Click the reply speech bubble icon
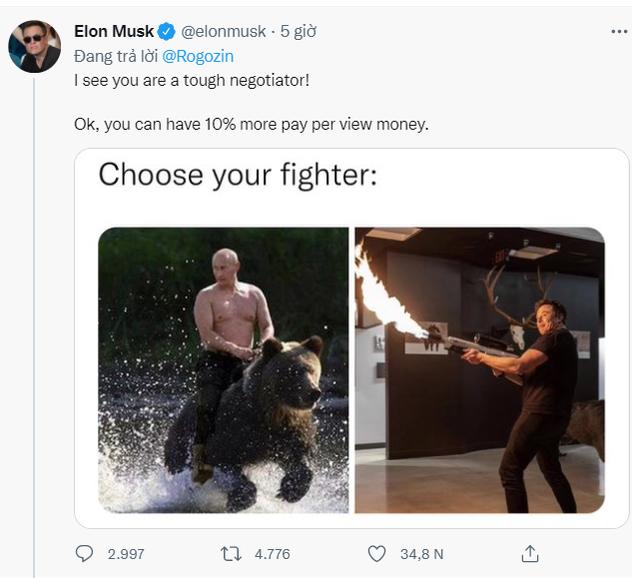The image size is (632, 578). 84,553
